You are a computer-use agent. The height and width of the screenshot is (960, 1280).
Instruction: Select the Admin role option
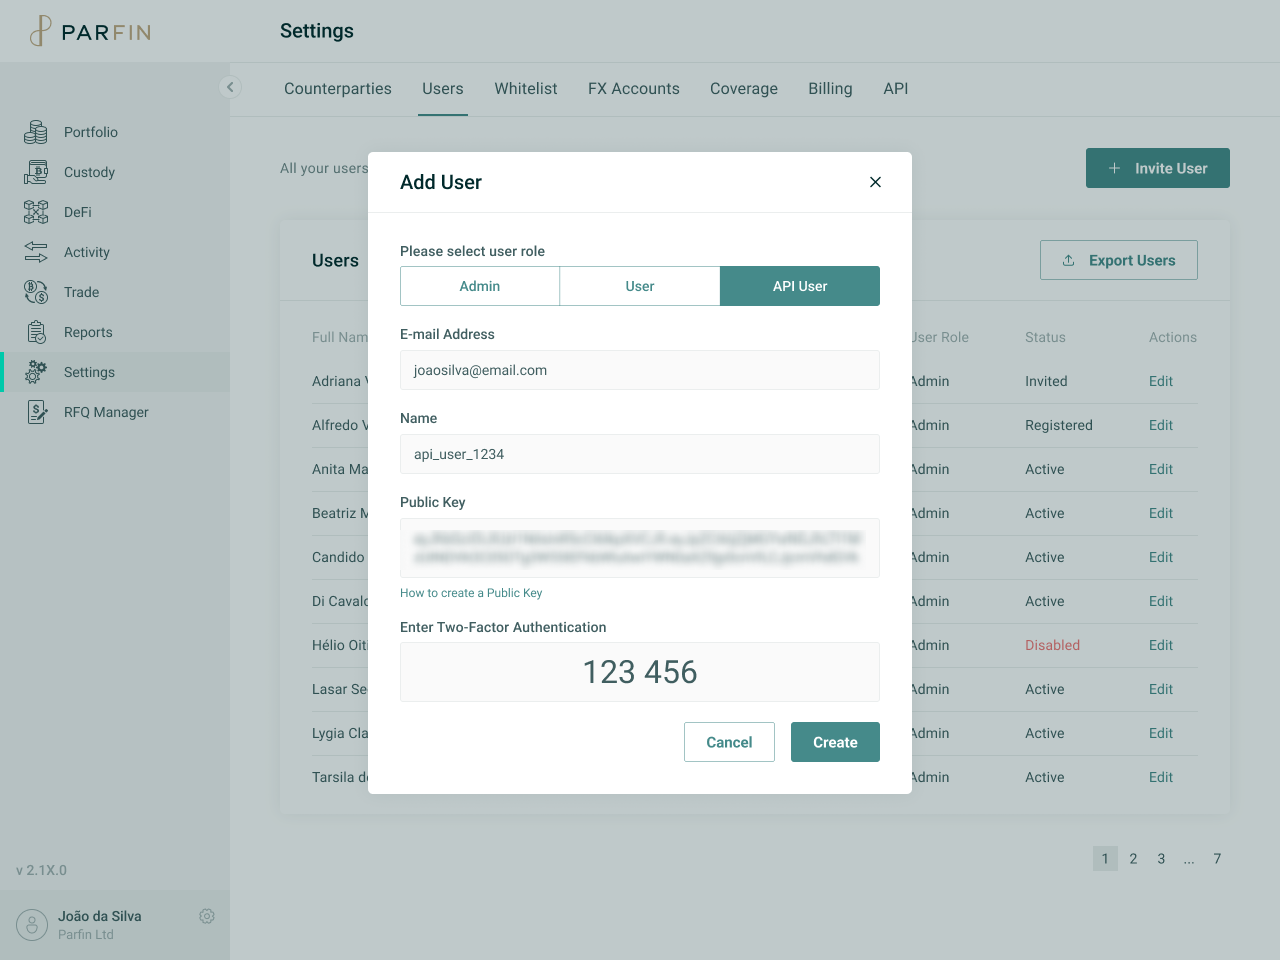point(480,286)
